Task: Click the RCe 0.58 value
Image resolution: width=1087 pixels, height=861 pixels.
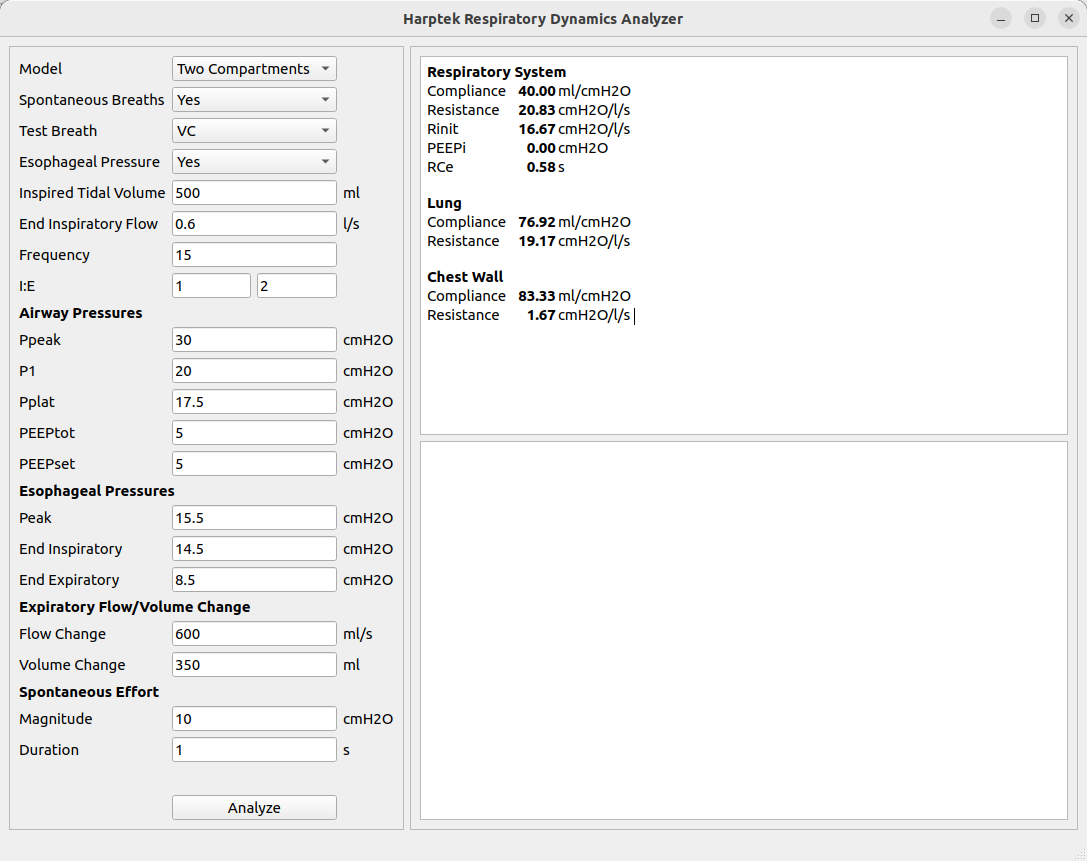Action: [x=541, y=167]
